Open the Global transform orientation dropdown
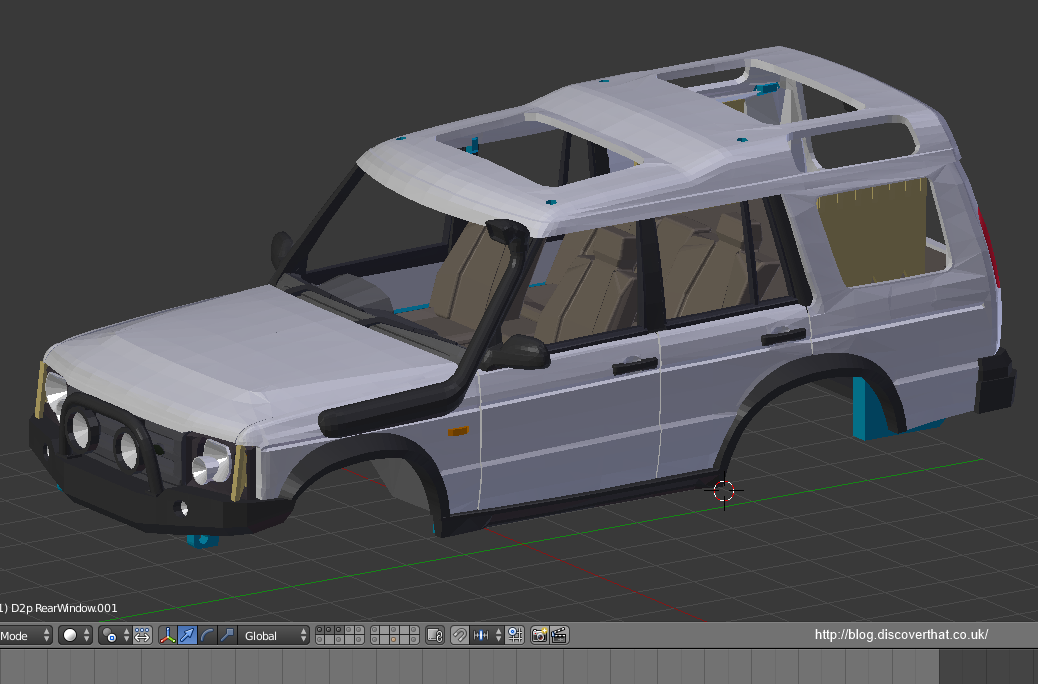This screenshot has height=684, width=1038. (266, 635)
